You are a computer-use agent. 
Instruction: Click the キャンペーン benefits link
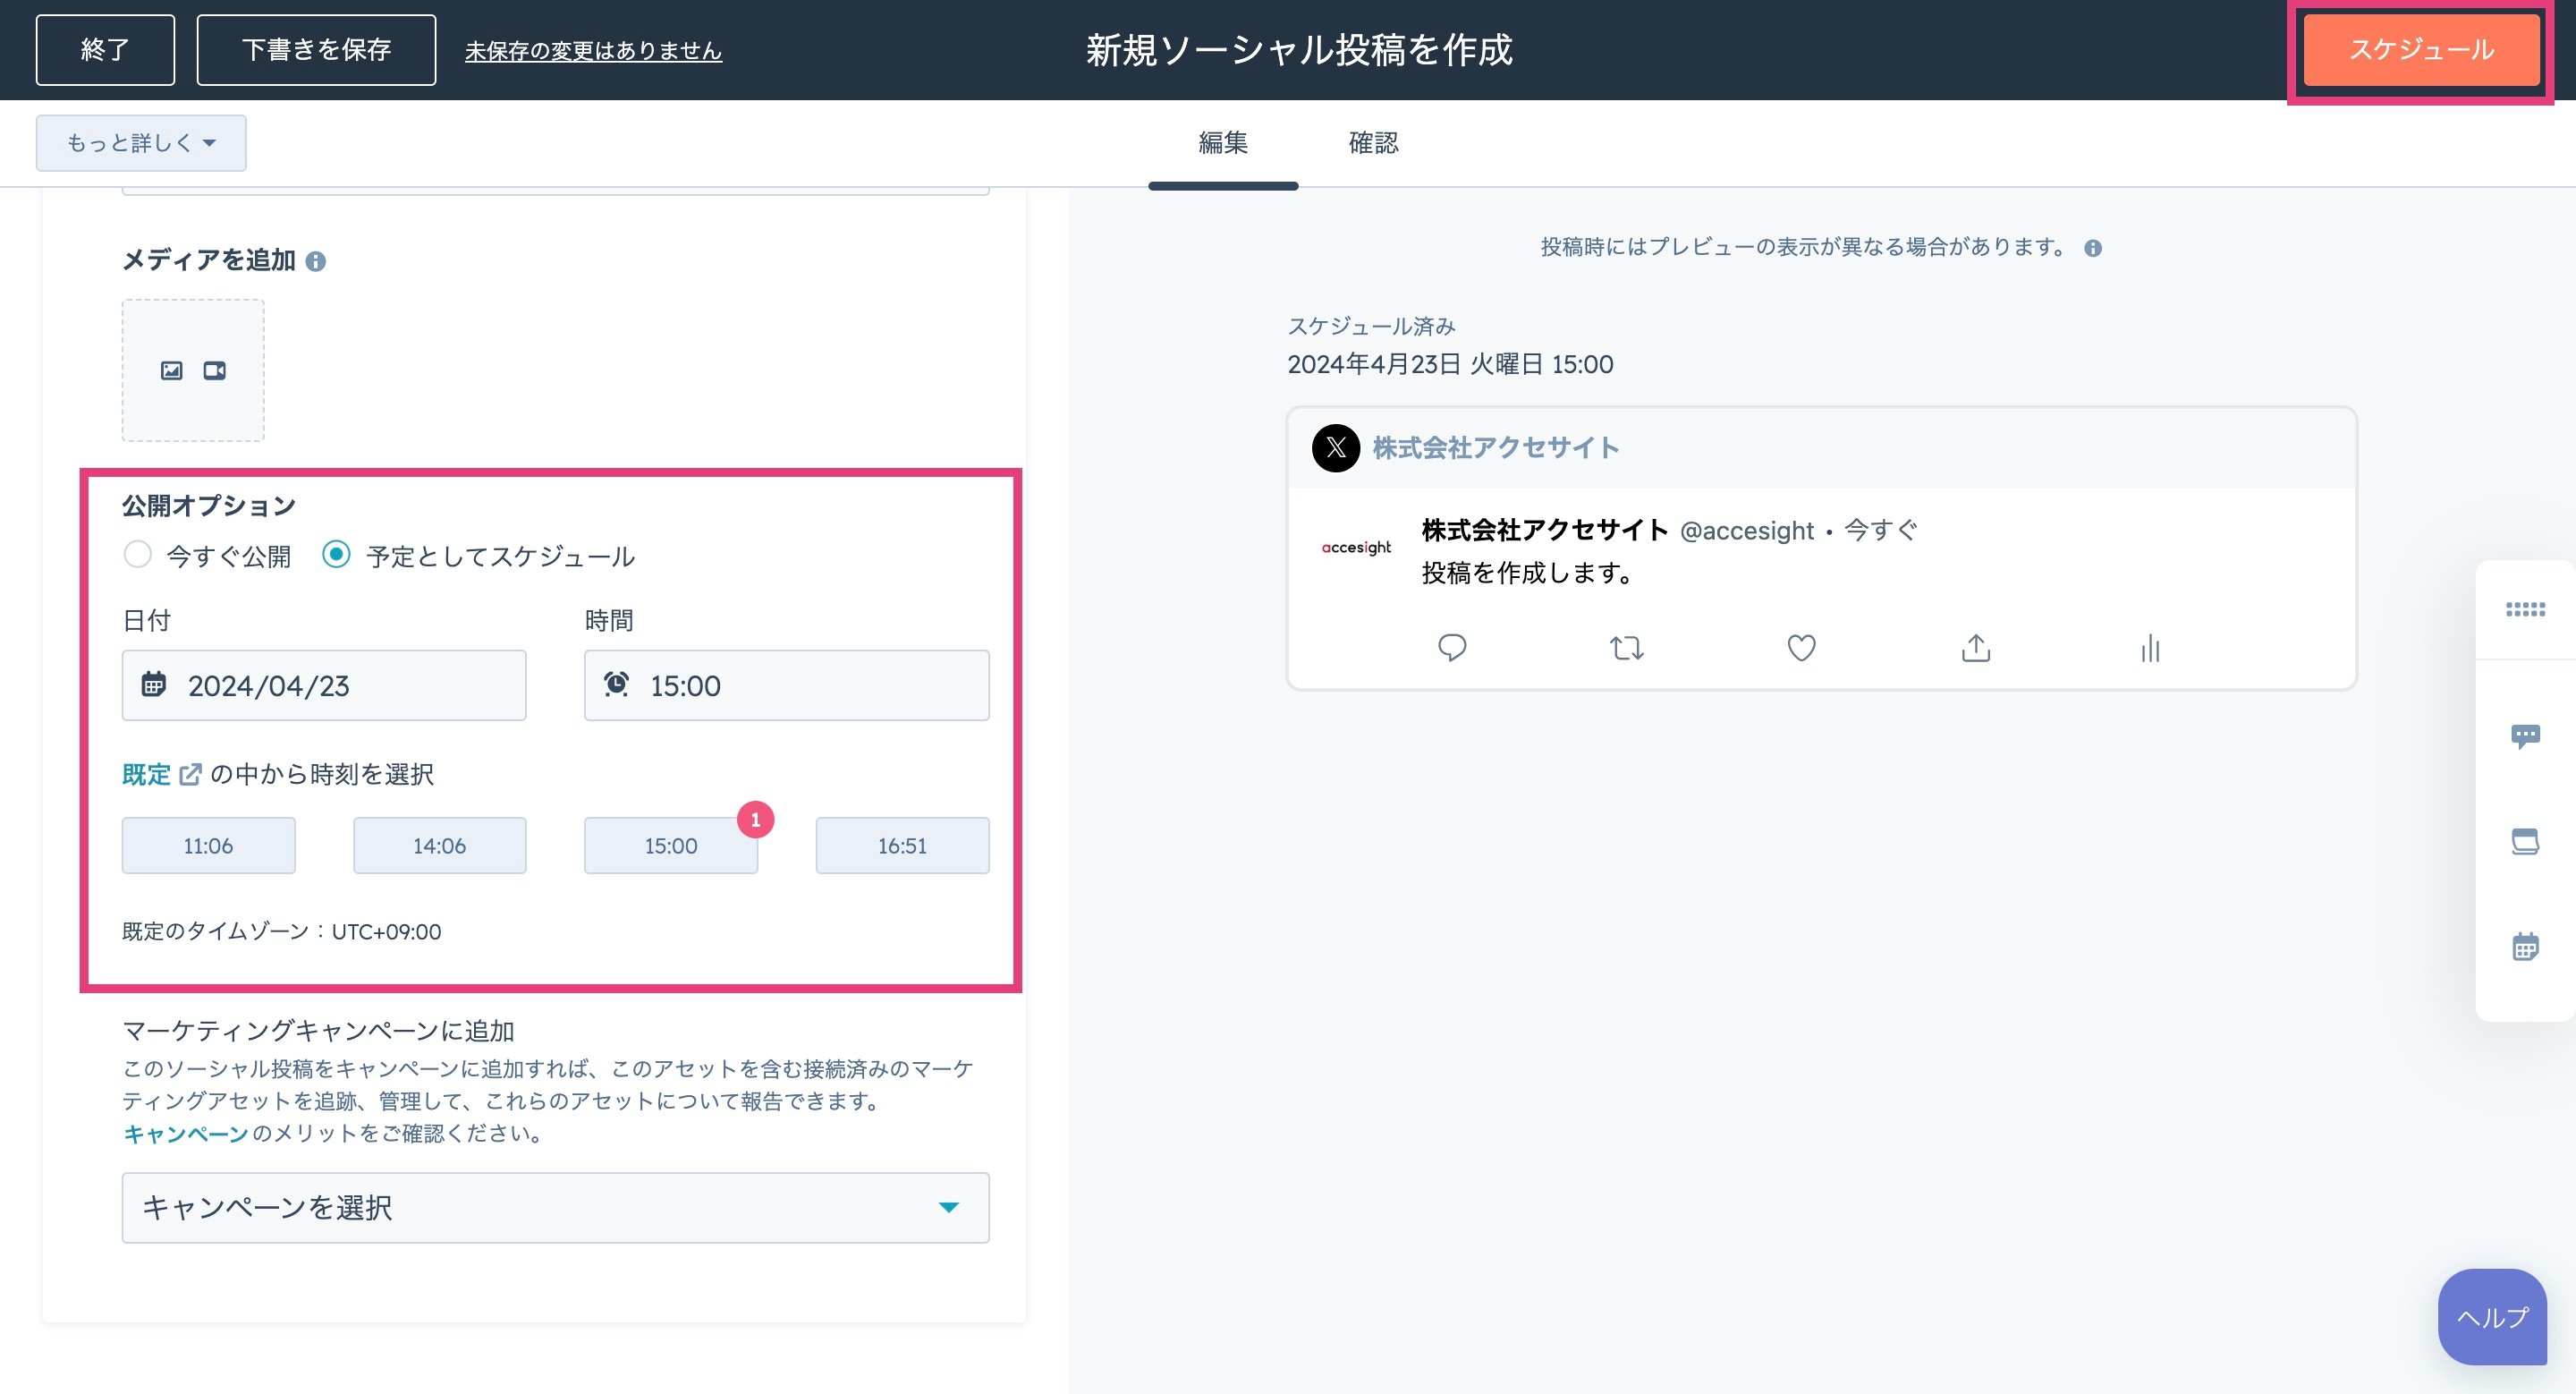185,1134
